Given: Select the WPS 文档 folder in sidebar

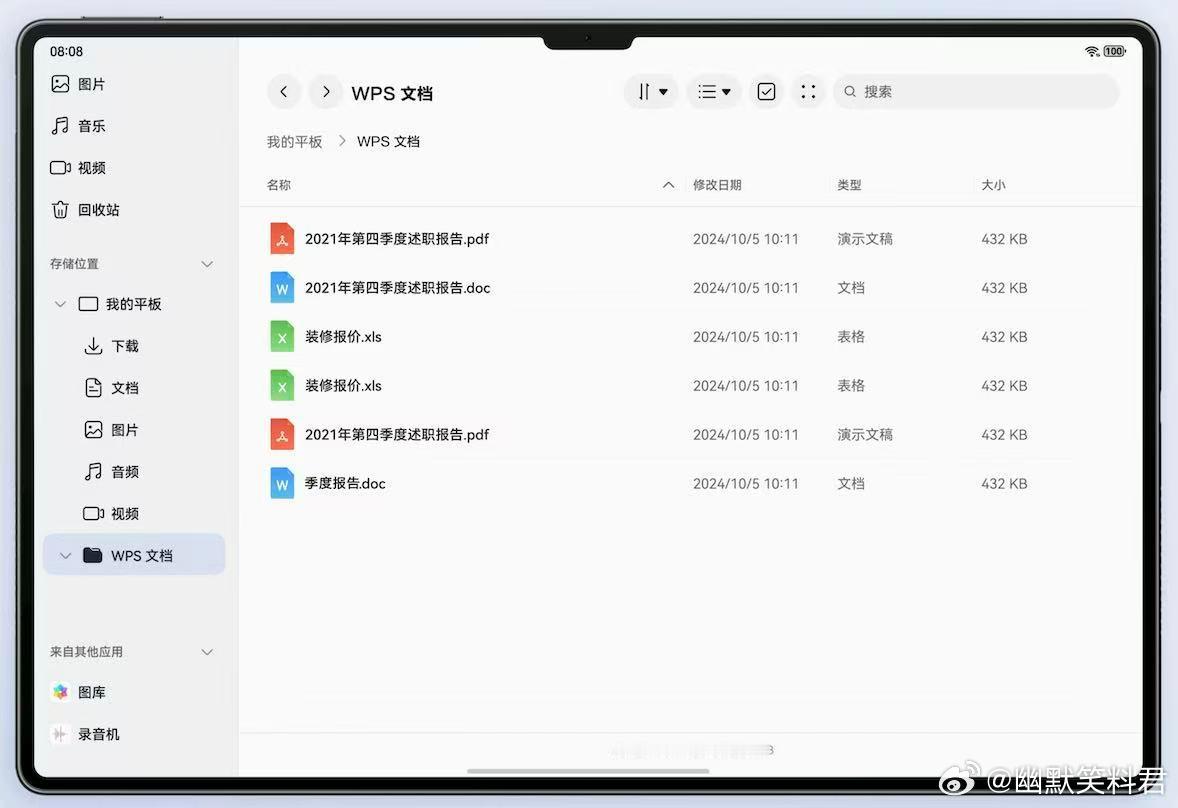Looking at the screenshot, I should 134,555.
